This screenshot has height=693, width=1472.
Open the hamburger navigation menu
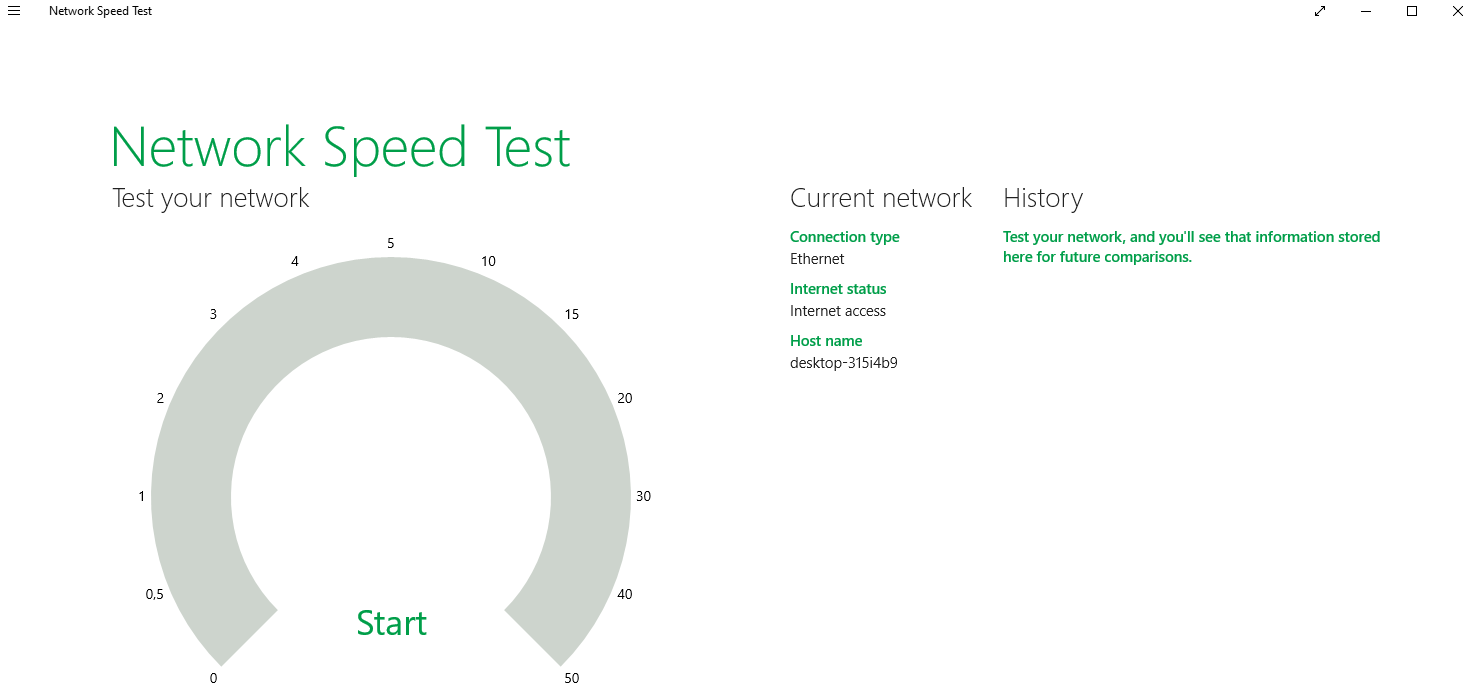(14, 11)
